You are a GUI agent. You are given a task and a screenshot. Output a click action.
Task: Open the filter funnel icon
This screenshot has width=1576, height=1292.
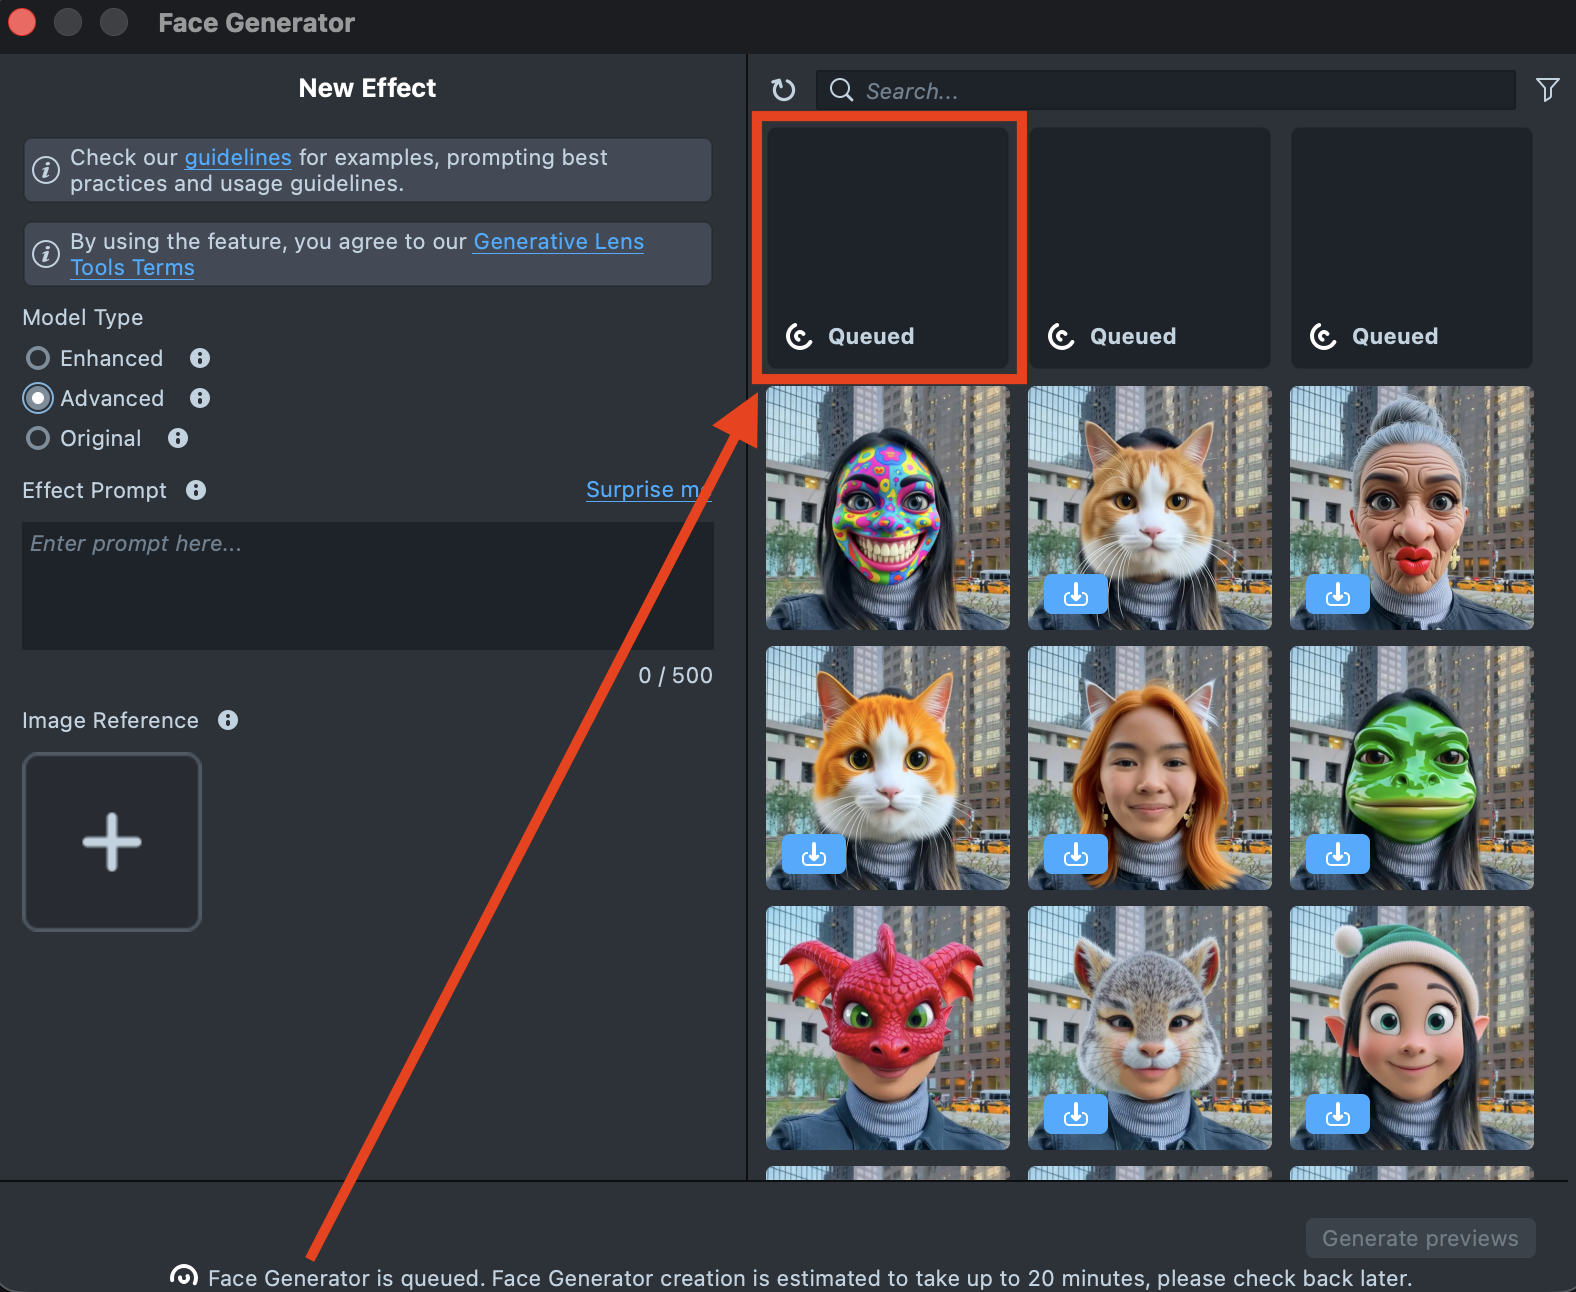(x=1547, y=90)
